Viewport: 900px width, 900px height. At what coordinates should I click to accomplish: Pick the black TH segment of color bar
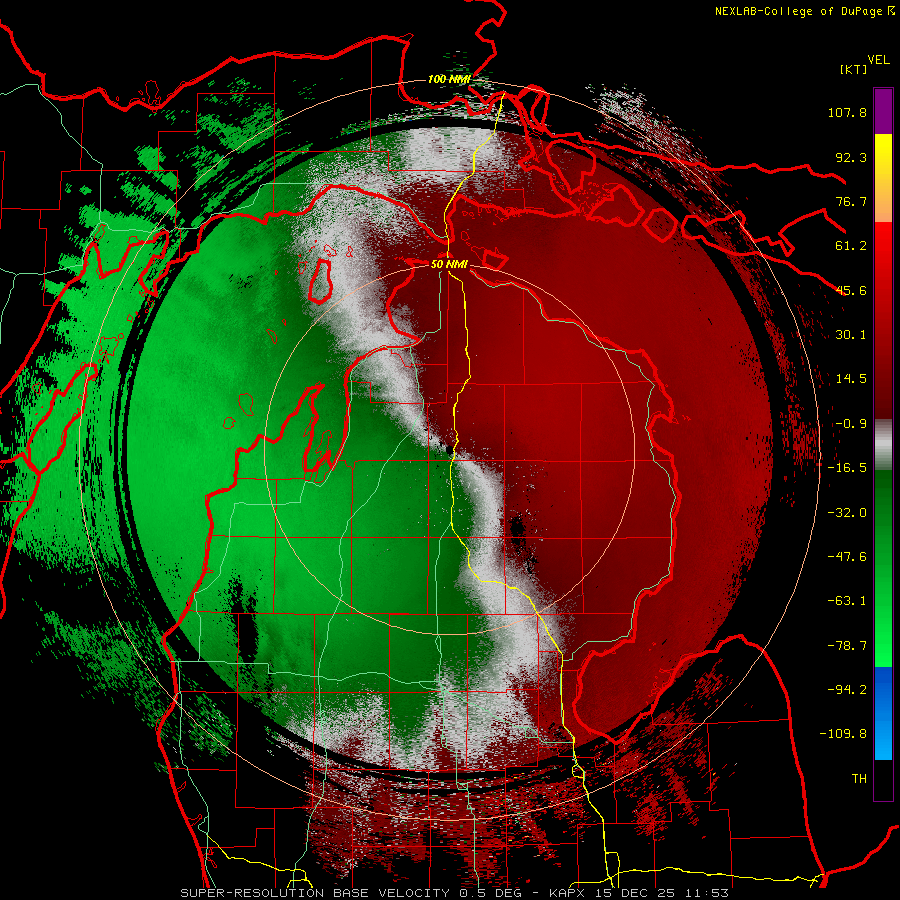[x=883, y=779]
